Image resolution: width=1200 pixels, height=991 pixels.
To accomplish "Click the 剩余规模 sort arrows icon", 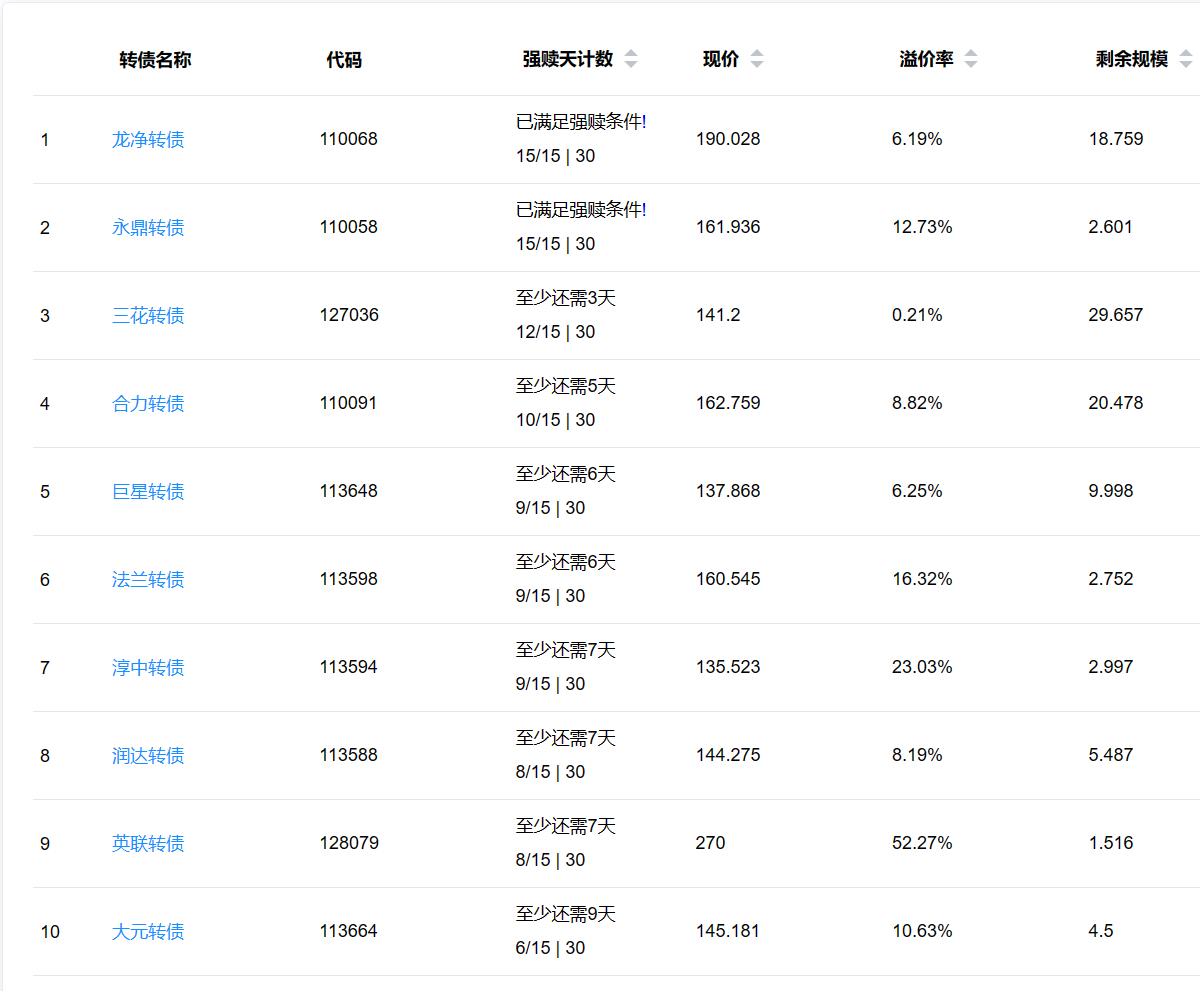I will [1186, 60].
